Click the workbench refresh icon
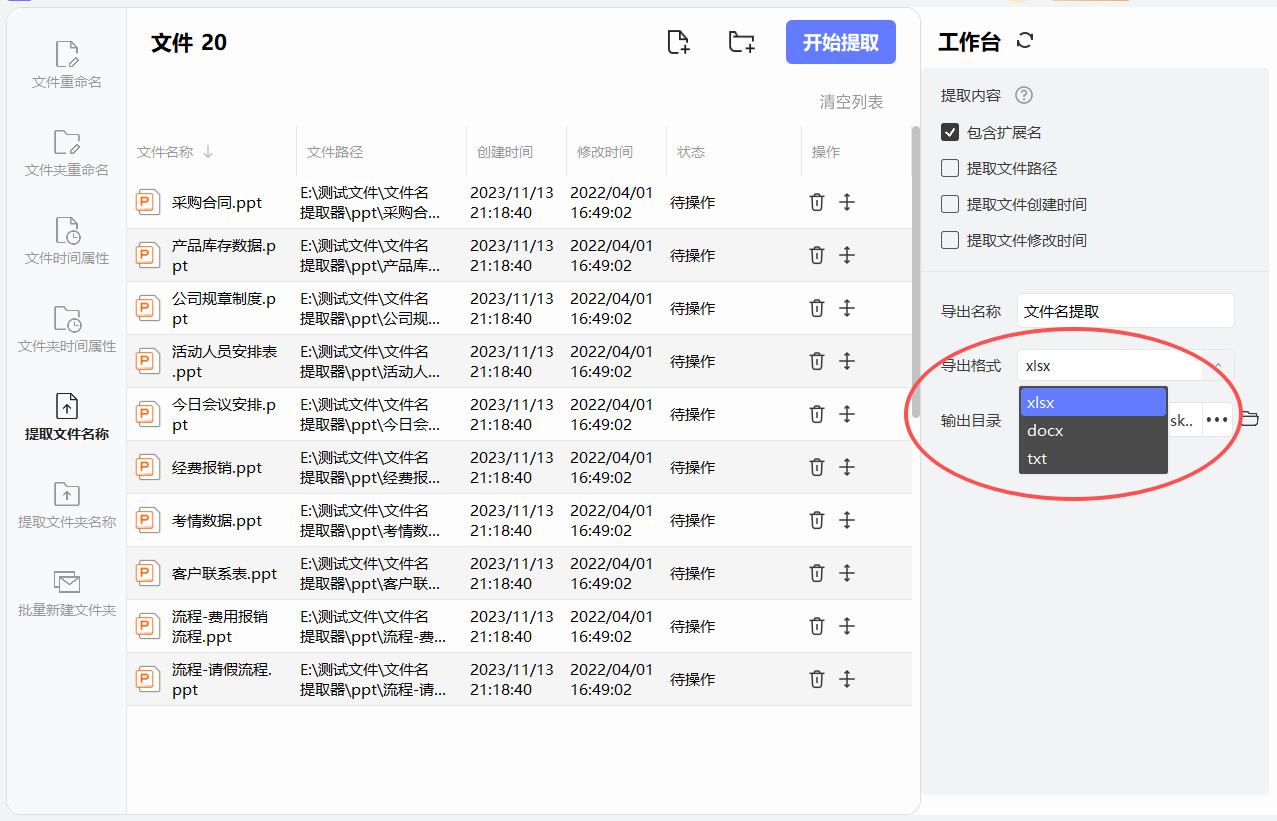Screen dimensions: 1277x821 (1024, 41)
